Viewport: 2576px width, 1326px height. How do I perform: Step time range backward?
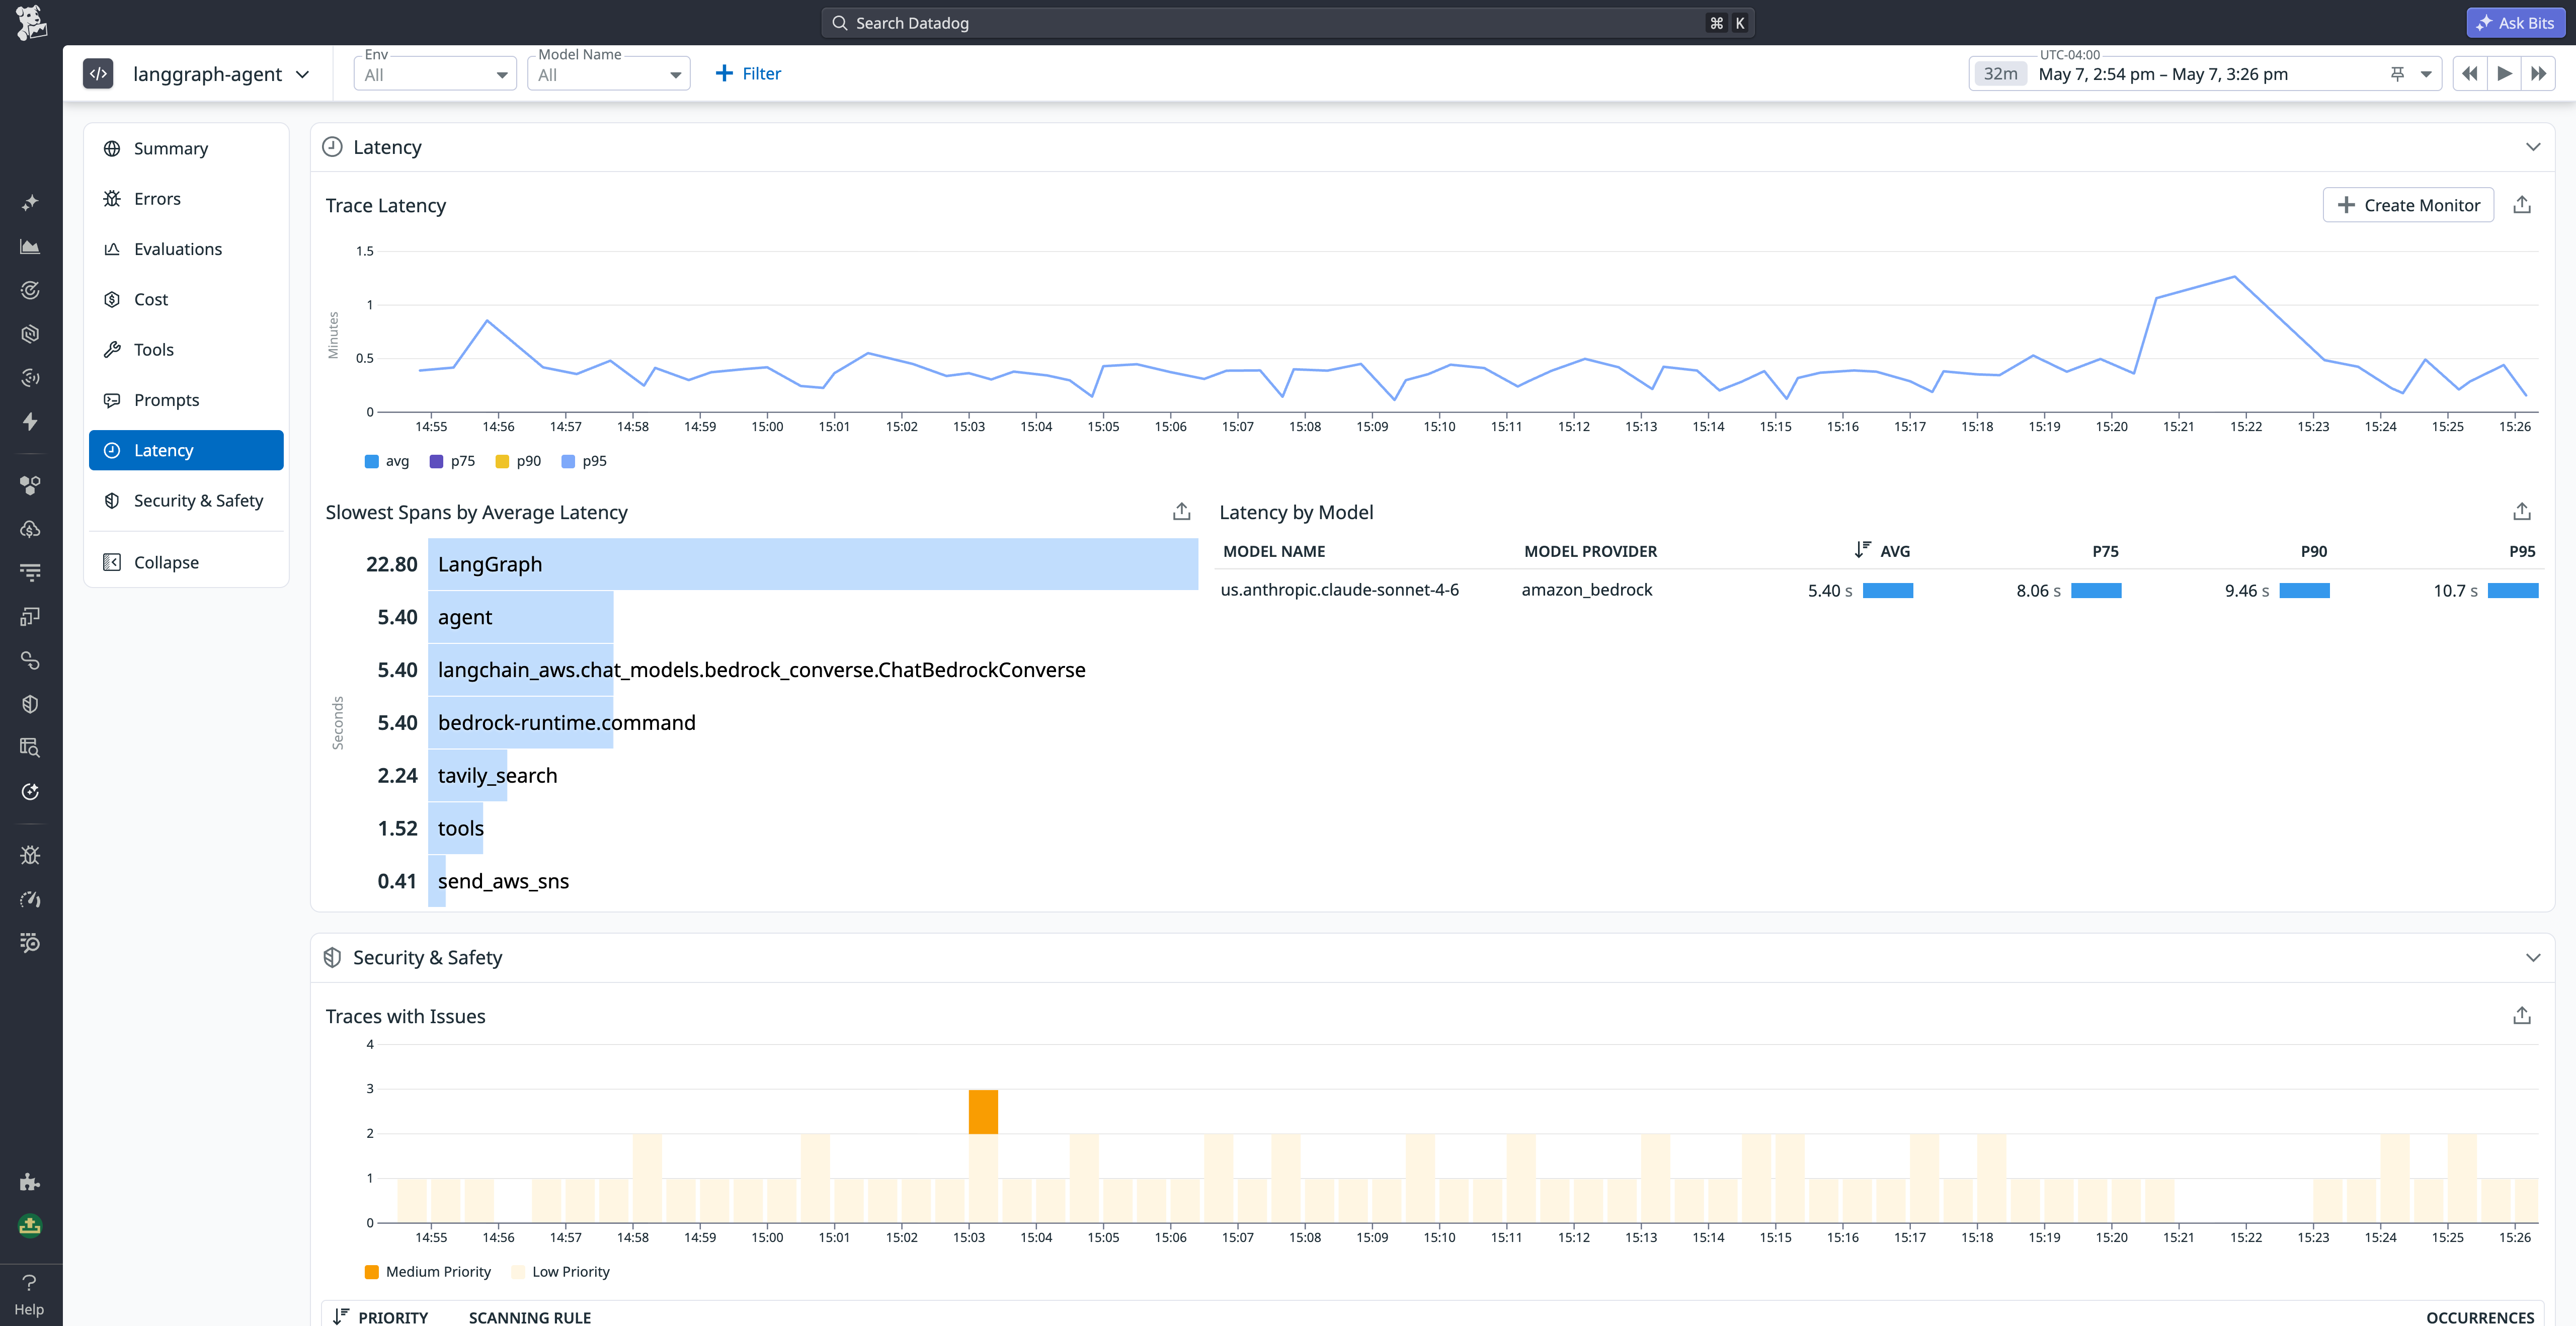[x=2470, y=74]
